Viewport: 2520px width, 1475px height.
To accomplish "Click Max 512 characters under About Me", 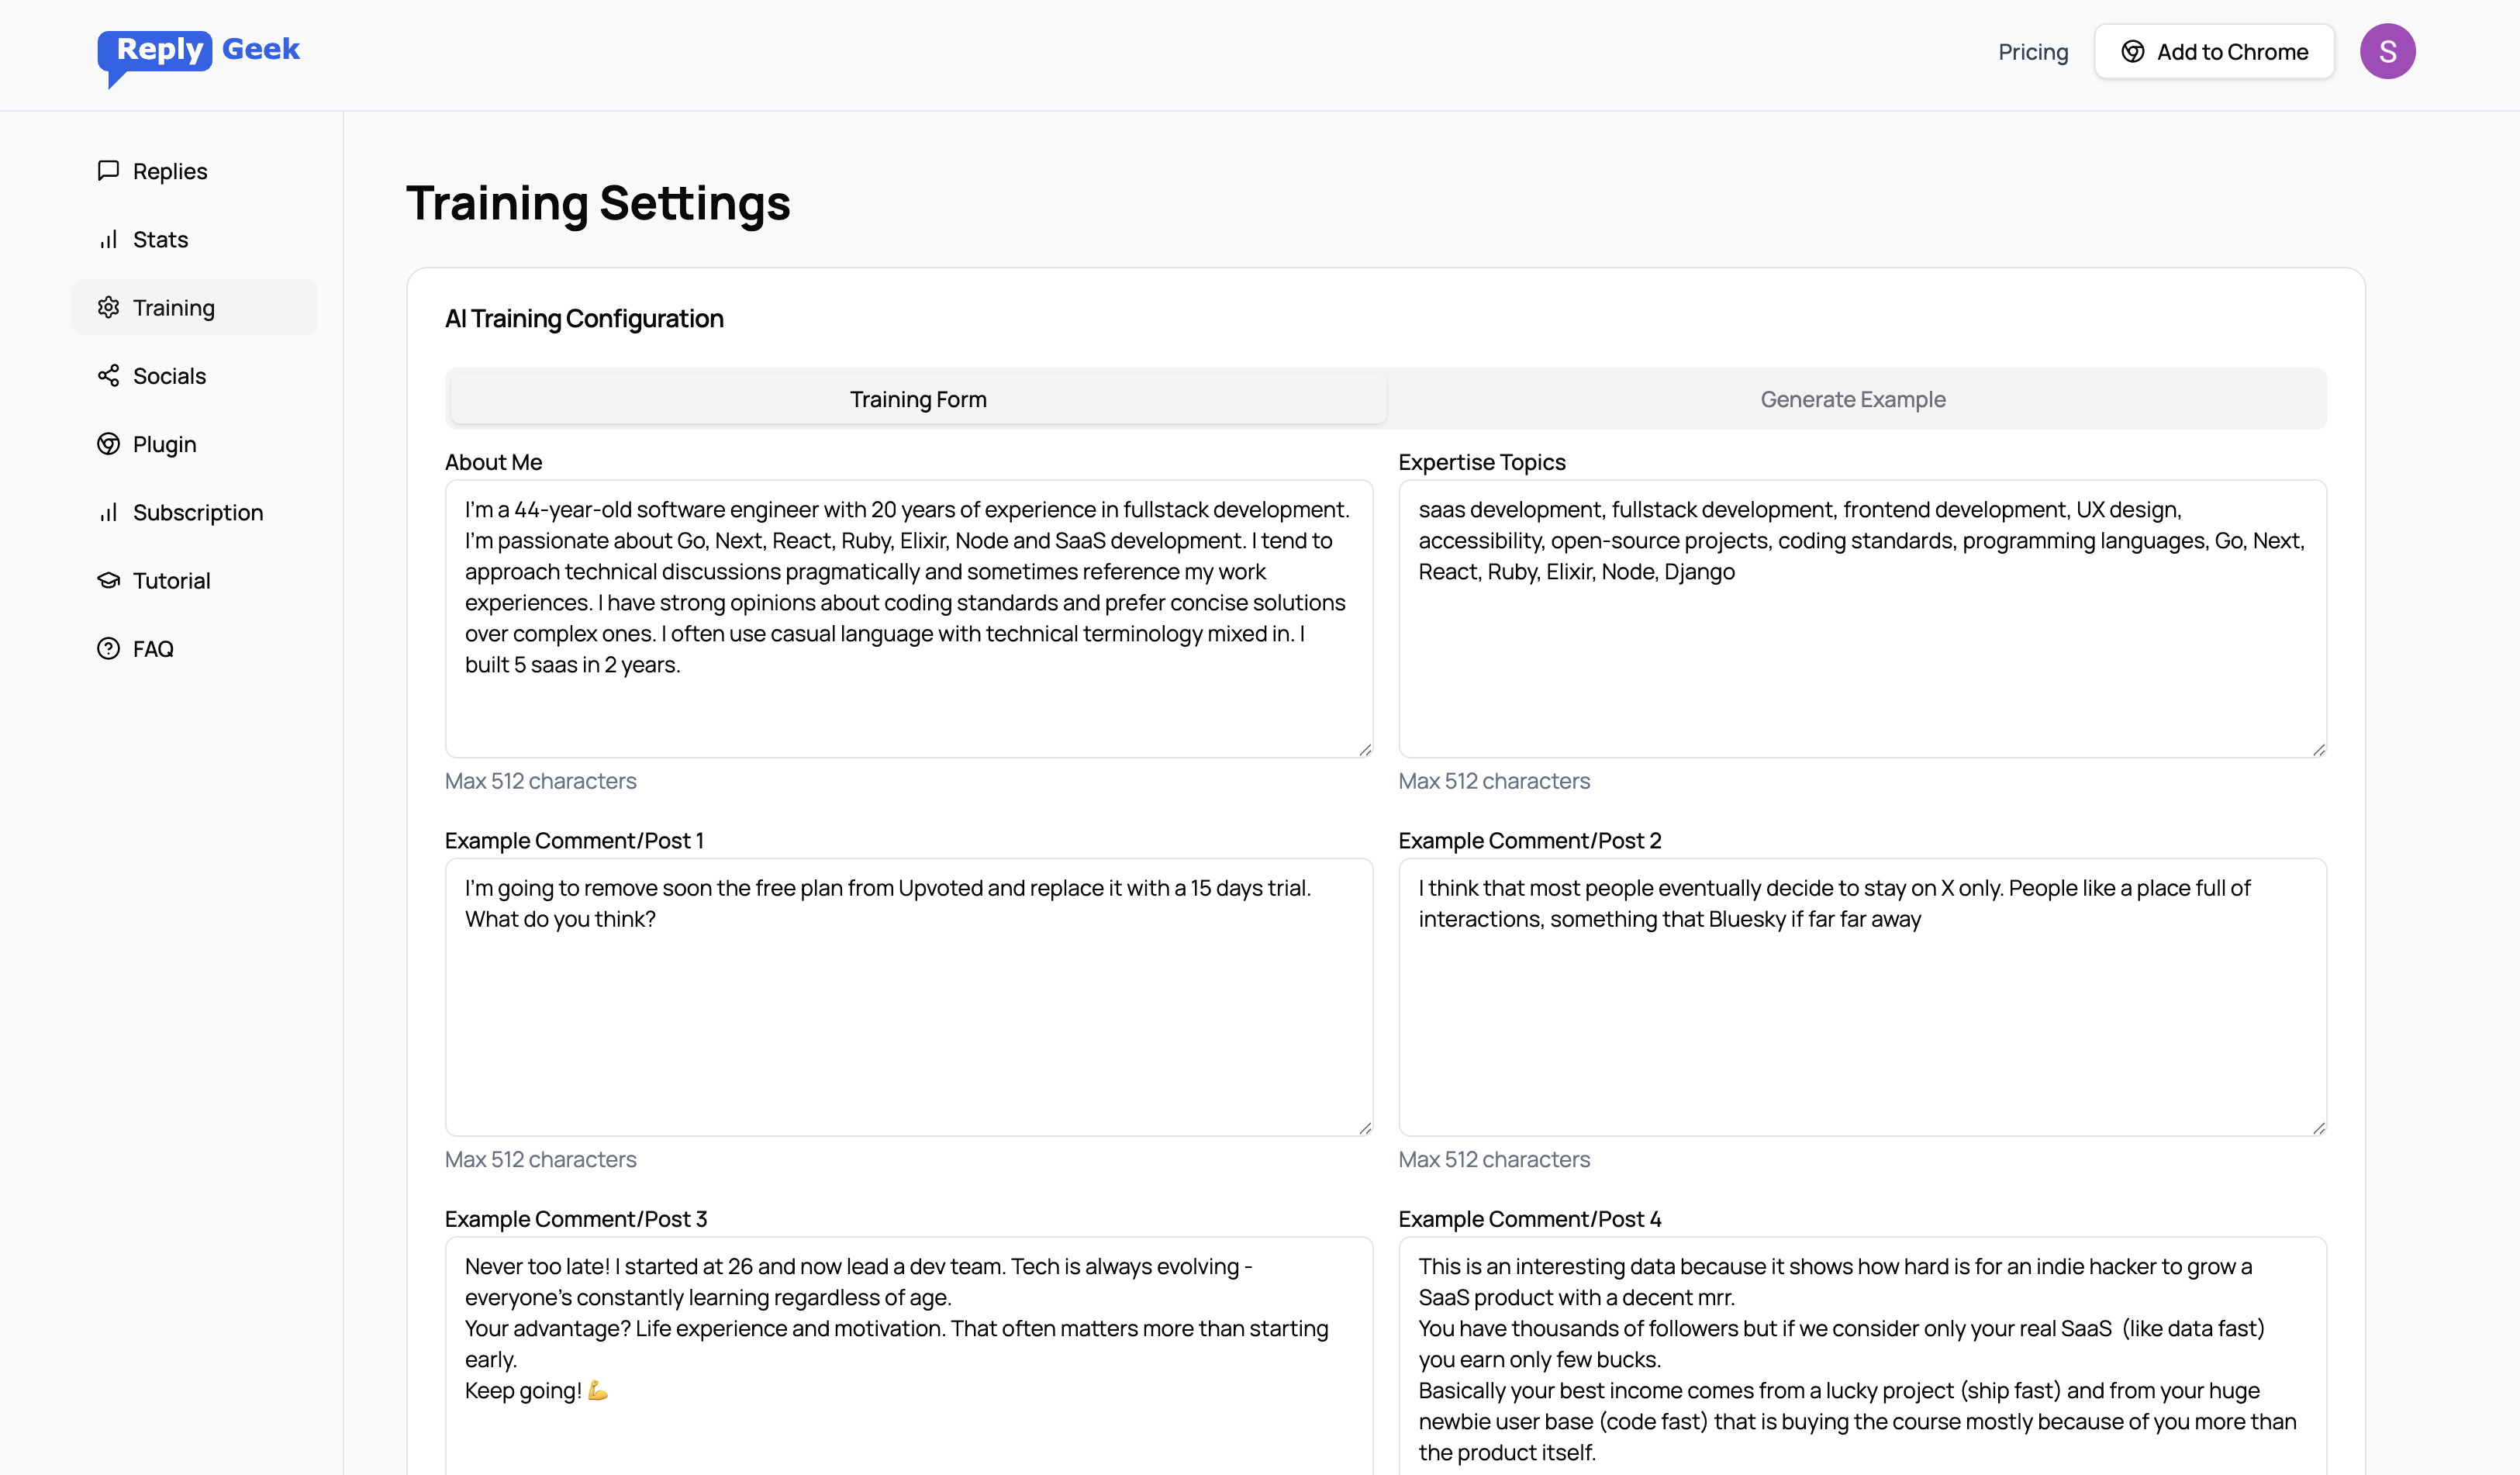I will pos(541,781).
